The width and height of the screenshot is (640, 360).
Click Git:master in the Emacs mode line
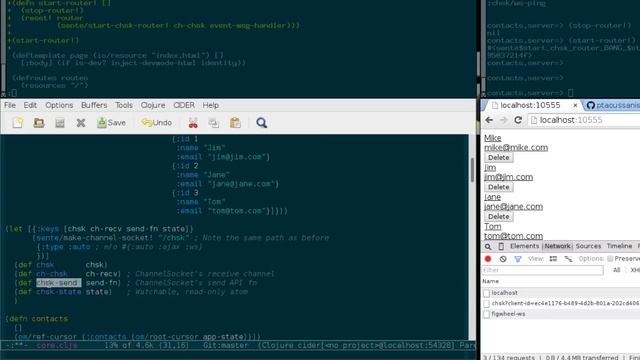[226, 345]
